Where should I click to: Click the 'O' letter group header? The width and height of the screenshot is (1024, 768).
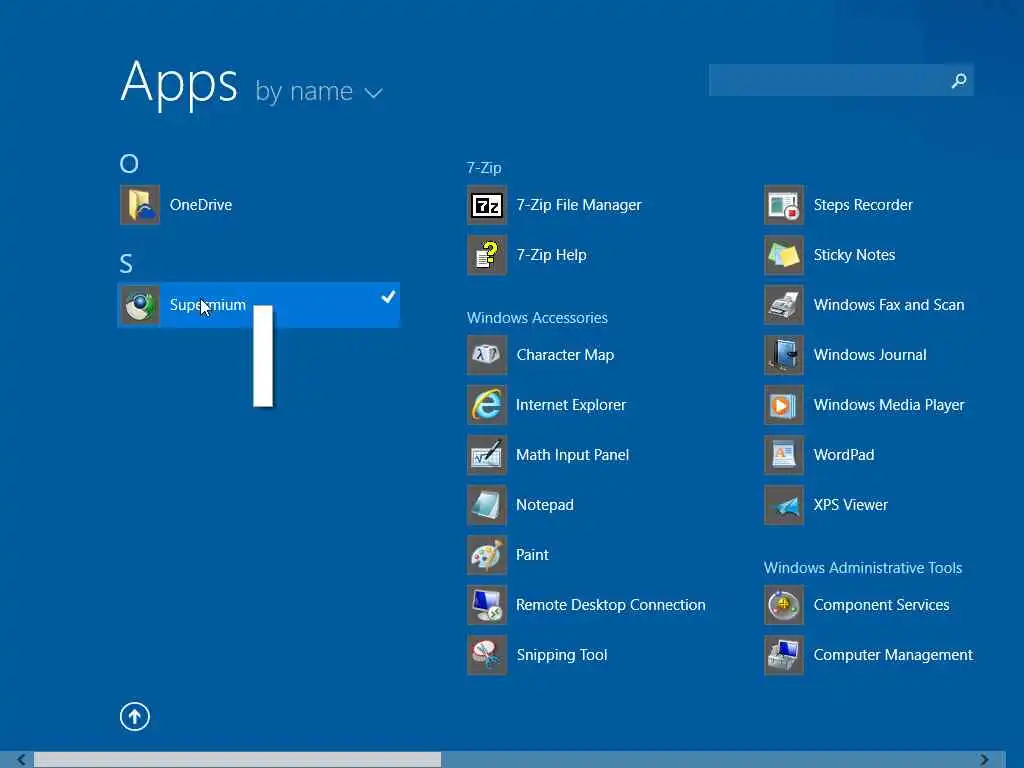pos(129,163)
